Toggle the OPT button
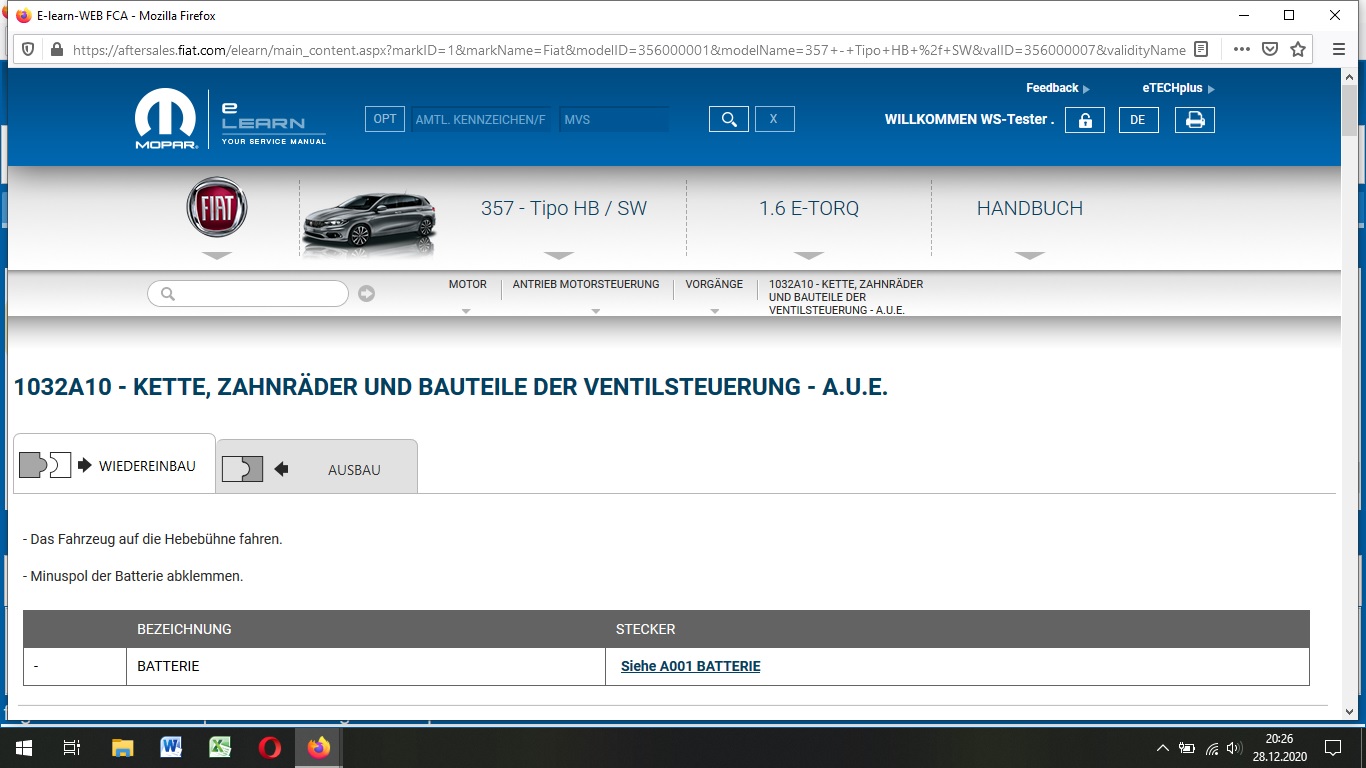The width and height of the screenshot is (1366, 768). click(385, 119)
